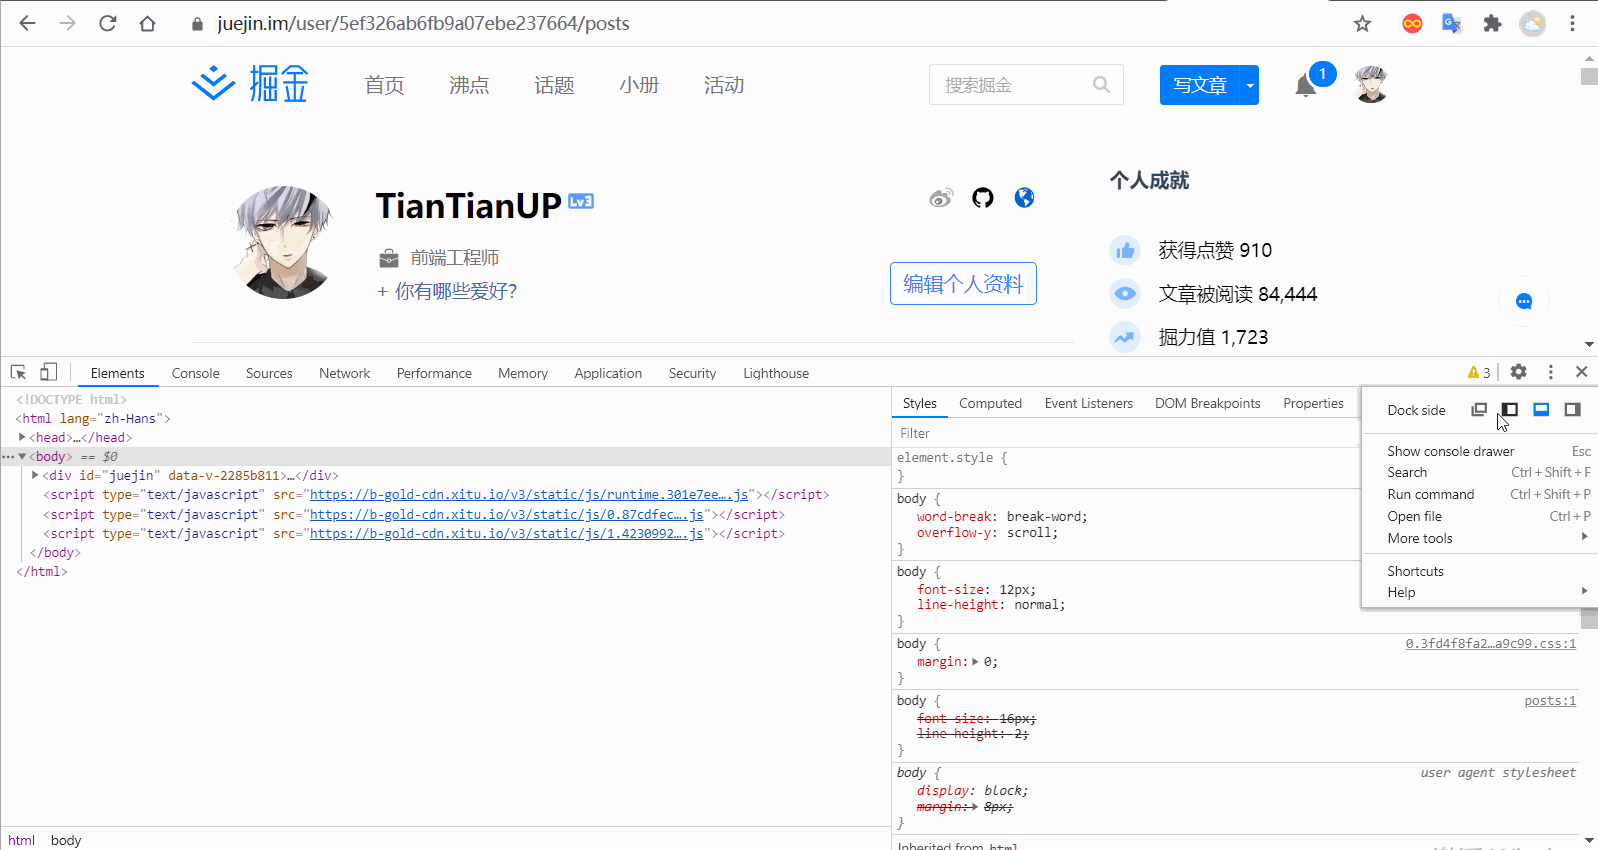The image size is (1598, 850).
Task: Click the warnings count icon
Action: (1479, 373)
